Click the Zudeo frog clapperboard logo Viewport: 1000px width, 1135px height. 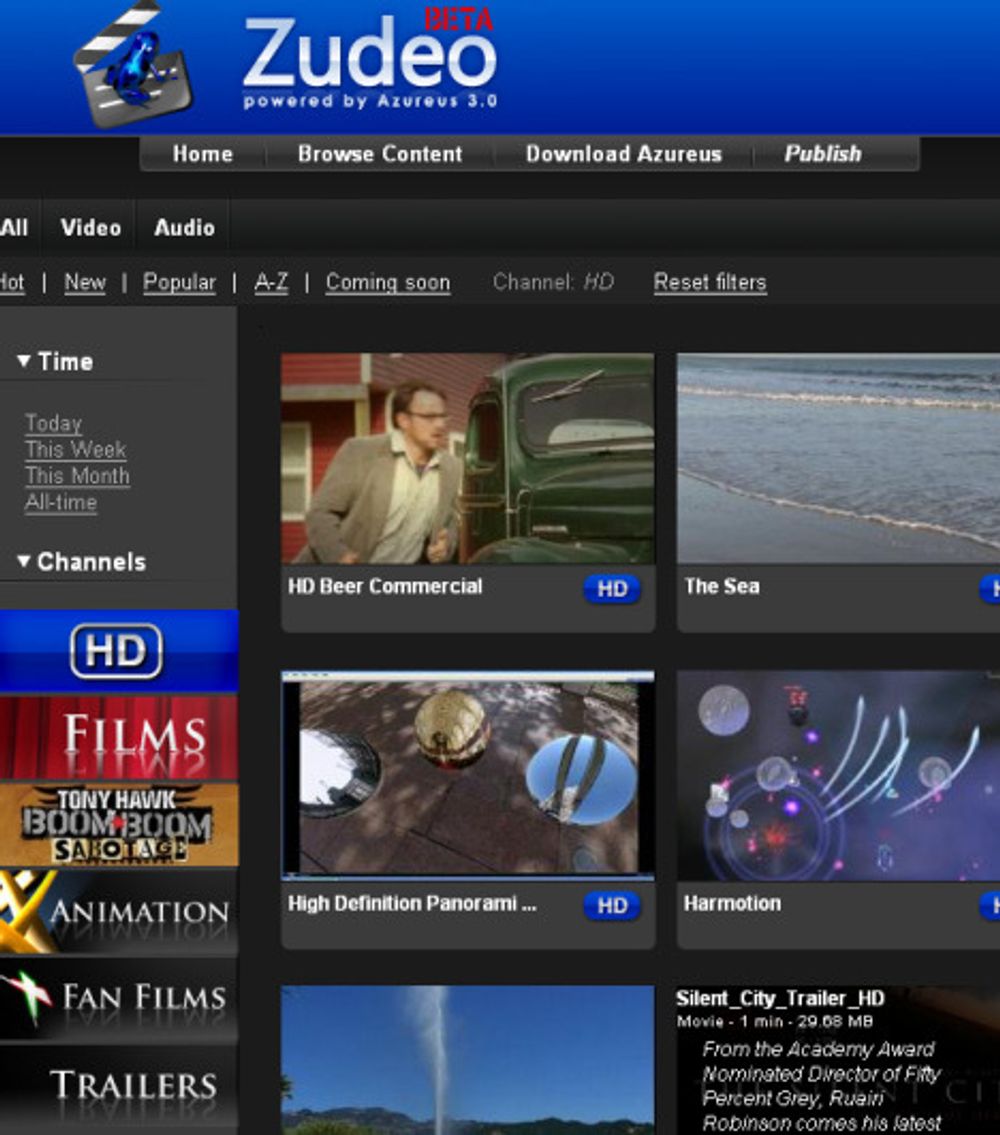(x=134, y=65)
